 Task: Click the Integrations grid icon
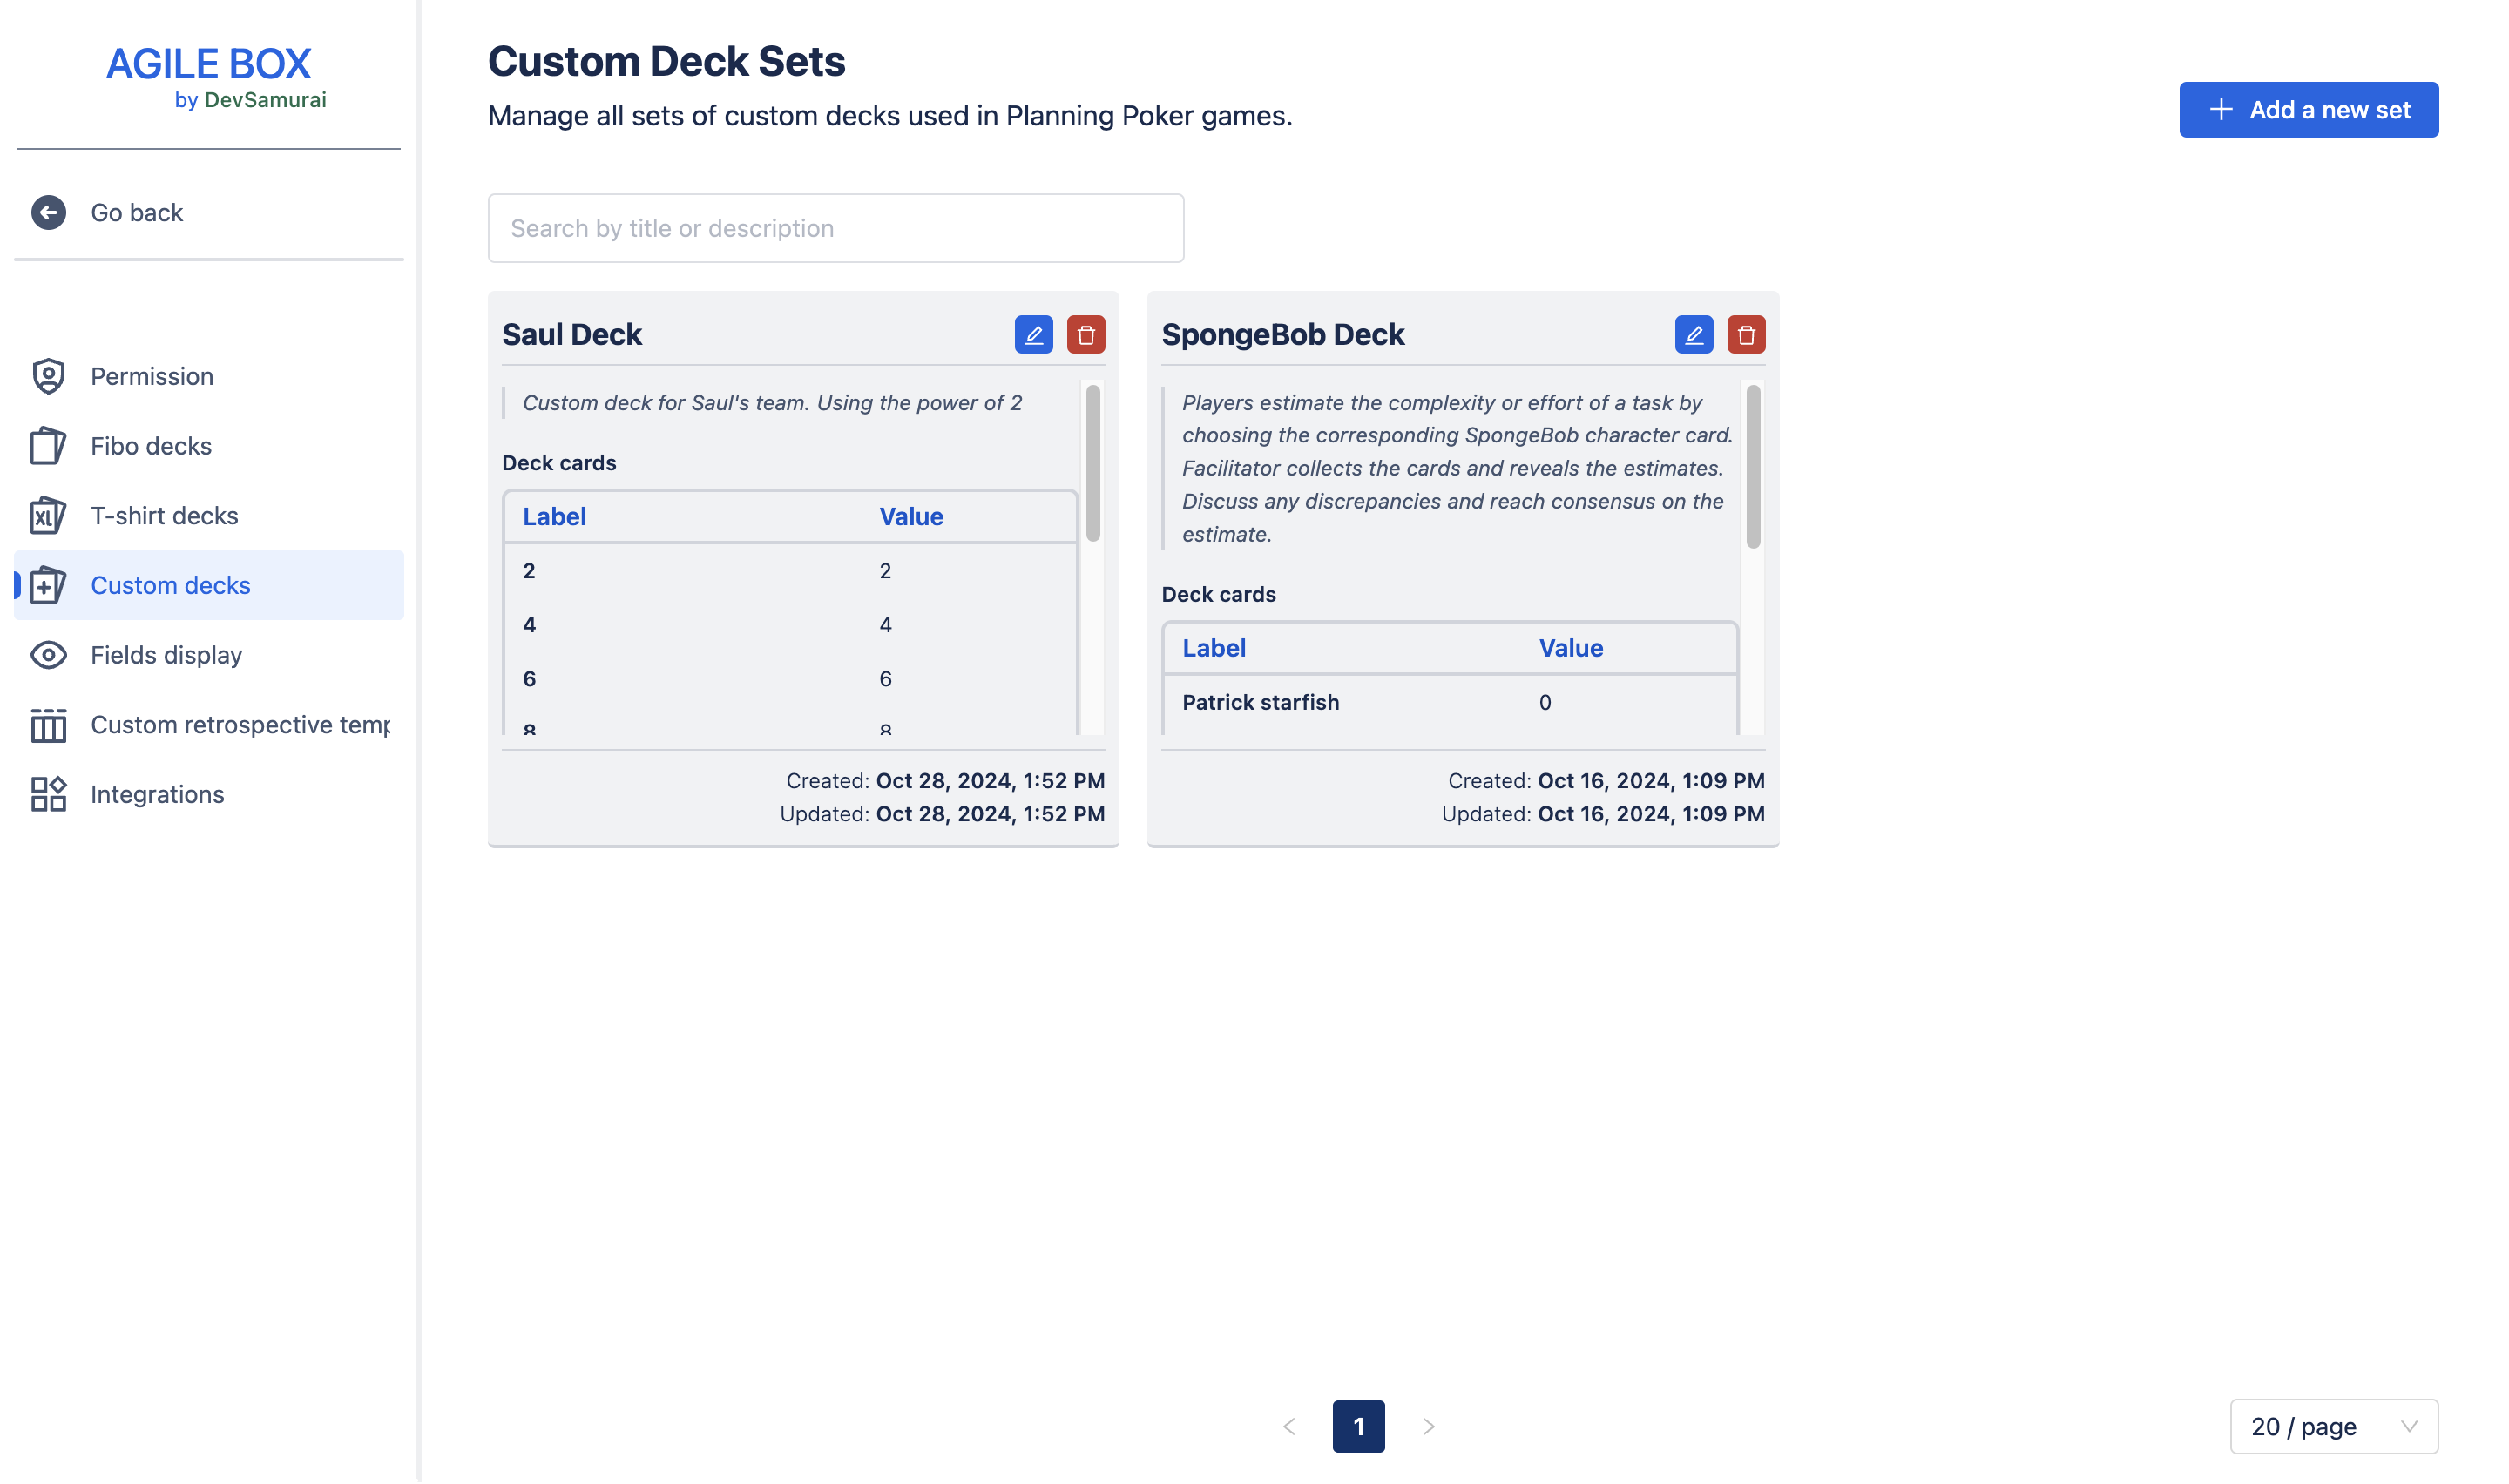[47, 794]
